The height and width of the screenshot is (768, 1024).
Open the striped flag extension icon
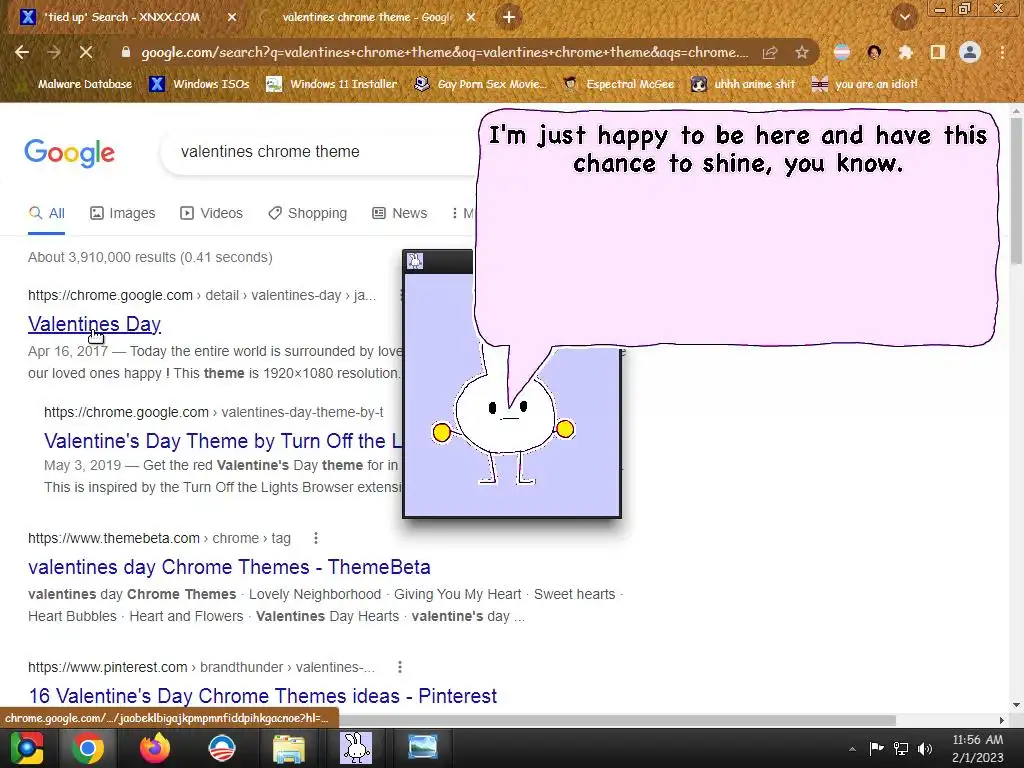click(842, 52)
